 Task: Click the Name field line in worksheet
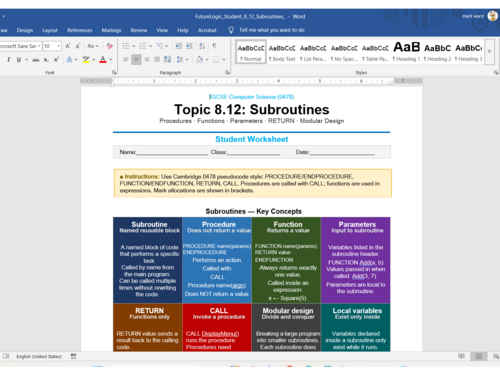tap(172, 153)
